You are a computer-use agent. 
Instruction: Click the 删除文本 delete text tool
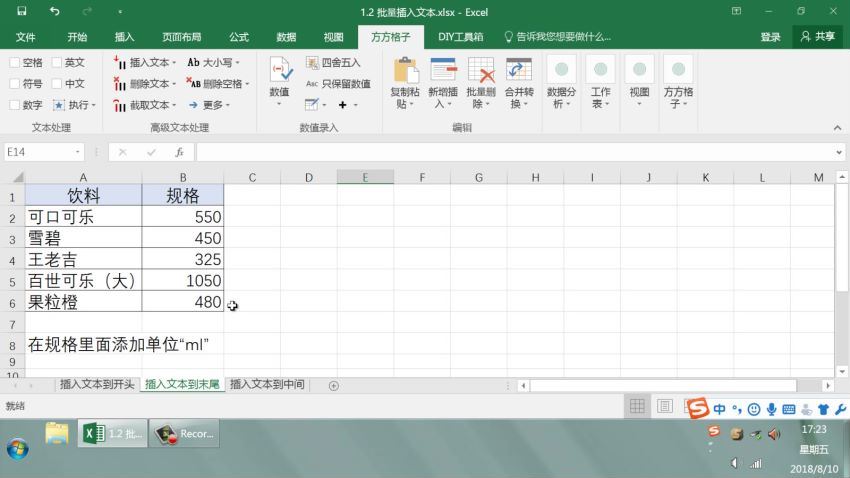click(145, 84)
